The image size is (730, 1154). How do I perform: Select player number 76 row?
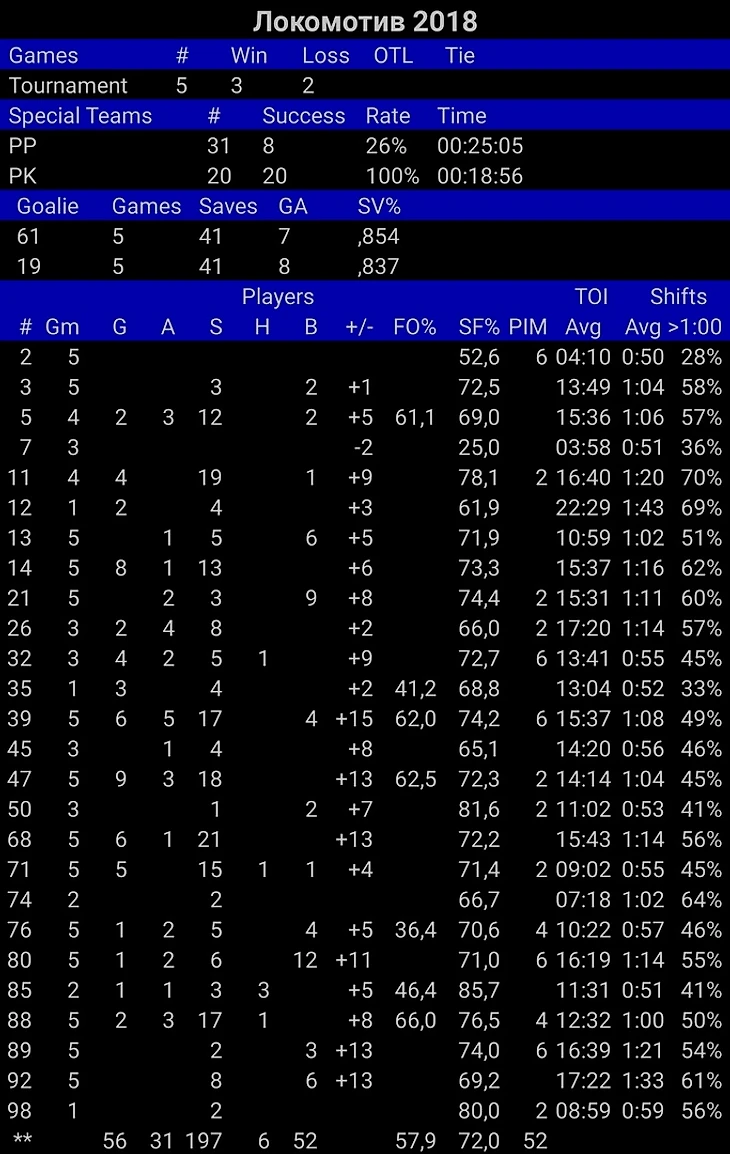[365, 930]
